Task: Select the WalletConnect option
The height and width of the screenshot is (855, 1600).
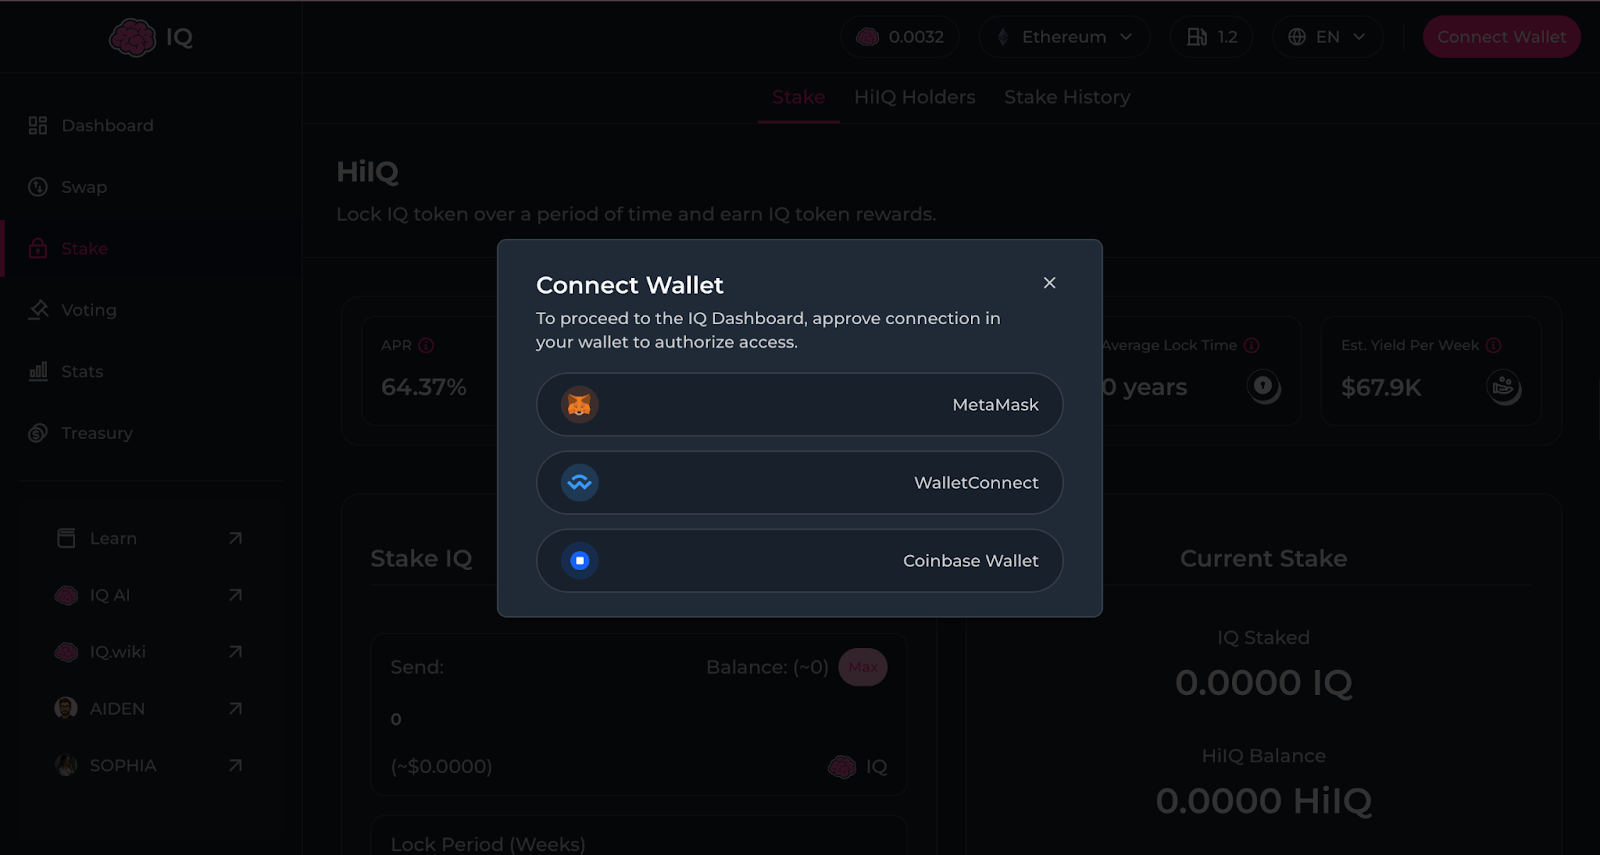Action: [x=799, y=483]
